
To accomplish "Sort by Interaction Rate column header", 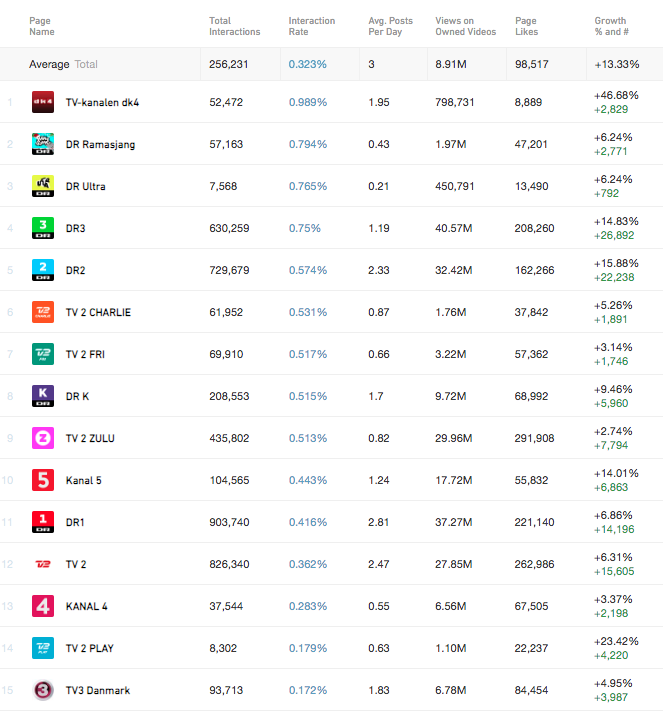I will 311,26.
